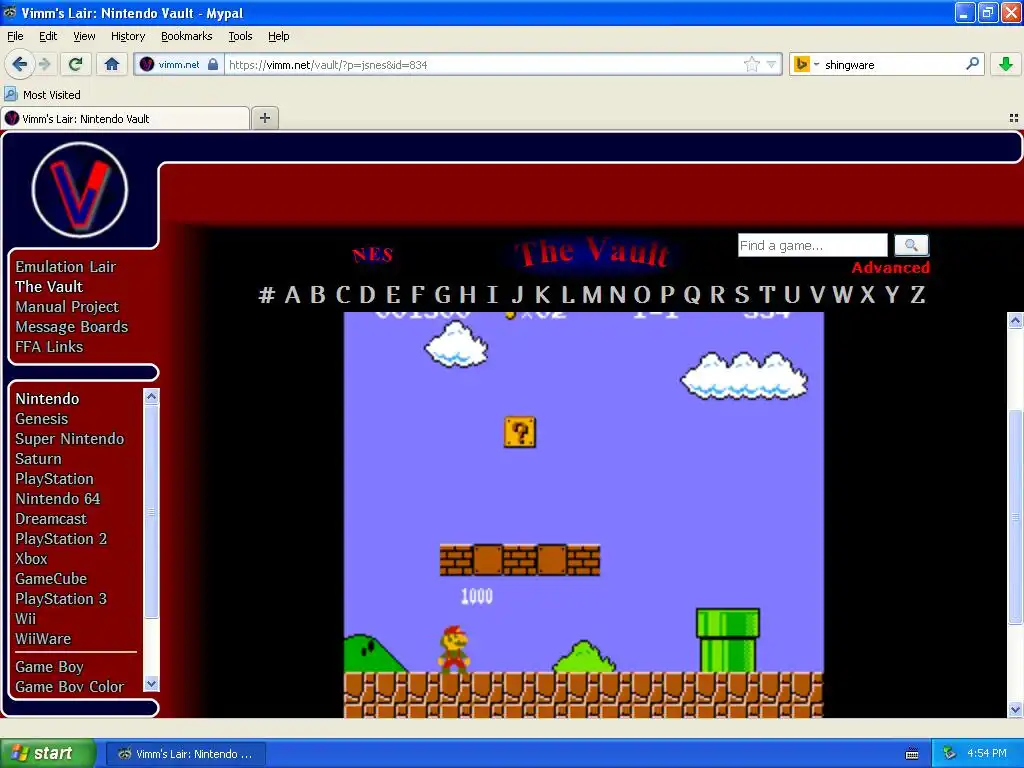Click the Super Mario emulator game screen
1024x768 pixels.
click(x=584, y=515)
